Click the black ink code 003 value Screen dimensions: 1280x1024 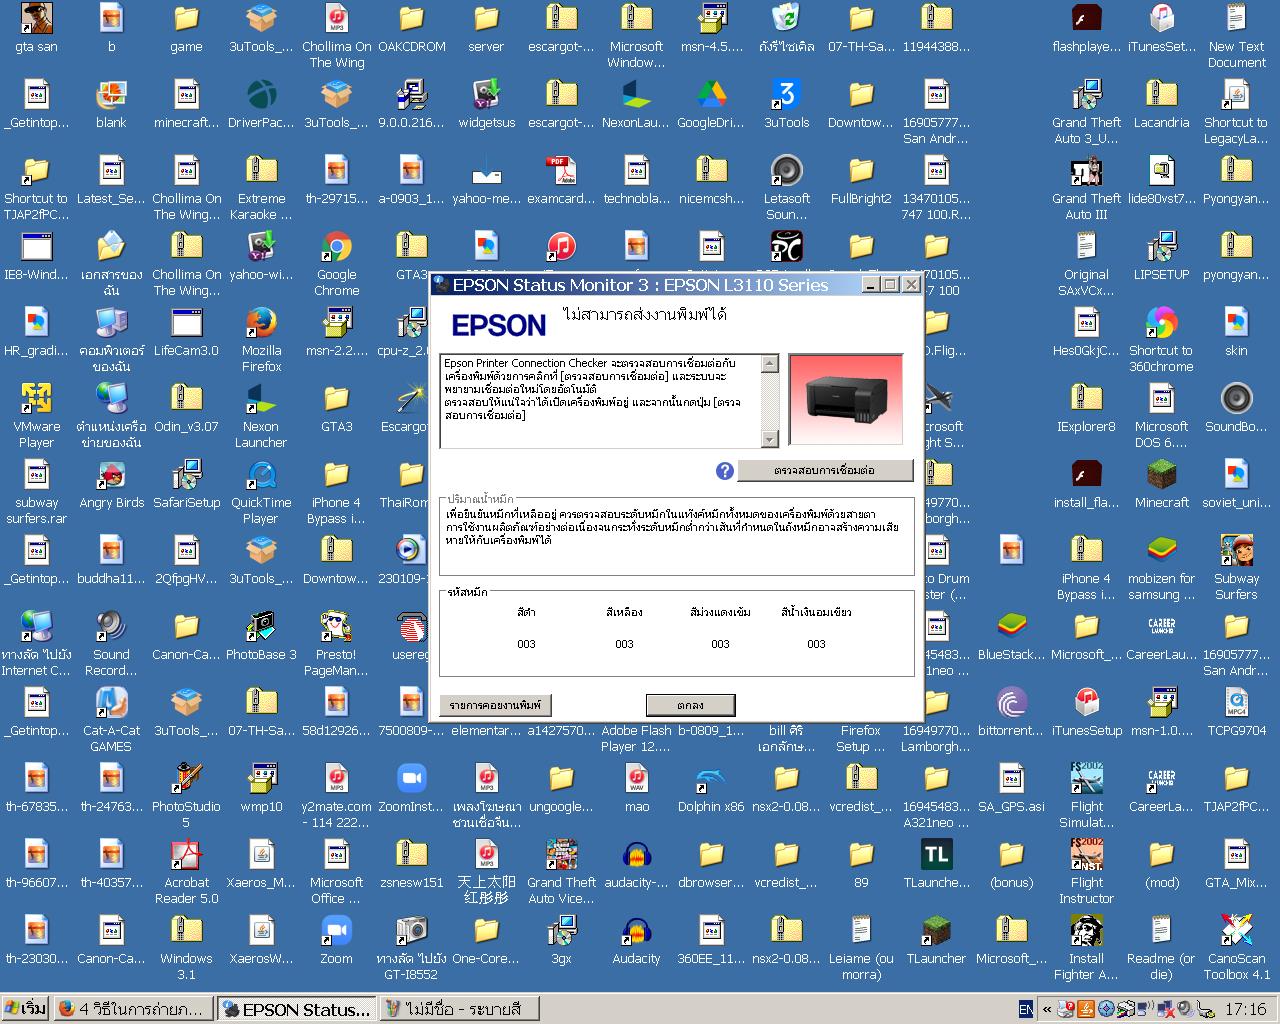click(x=526, y=644)
